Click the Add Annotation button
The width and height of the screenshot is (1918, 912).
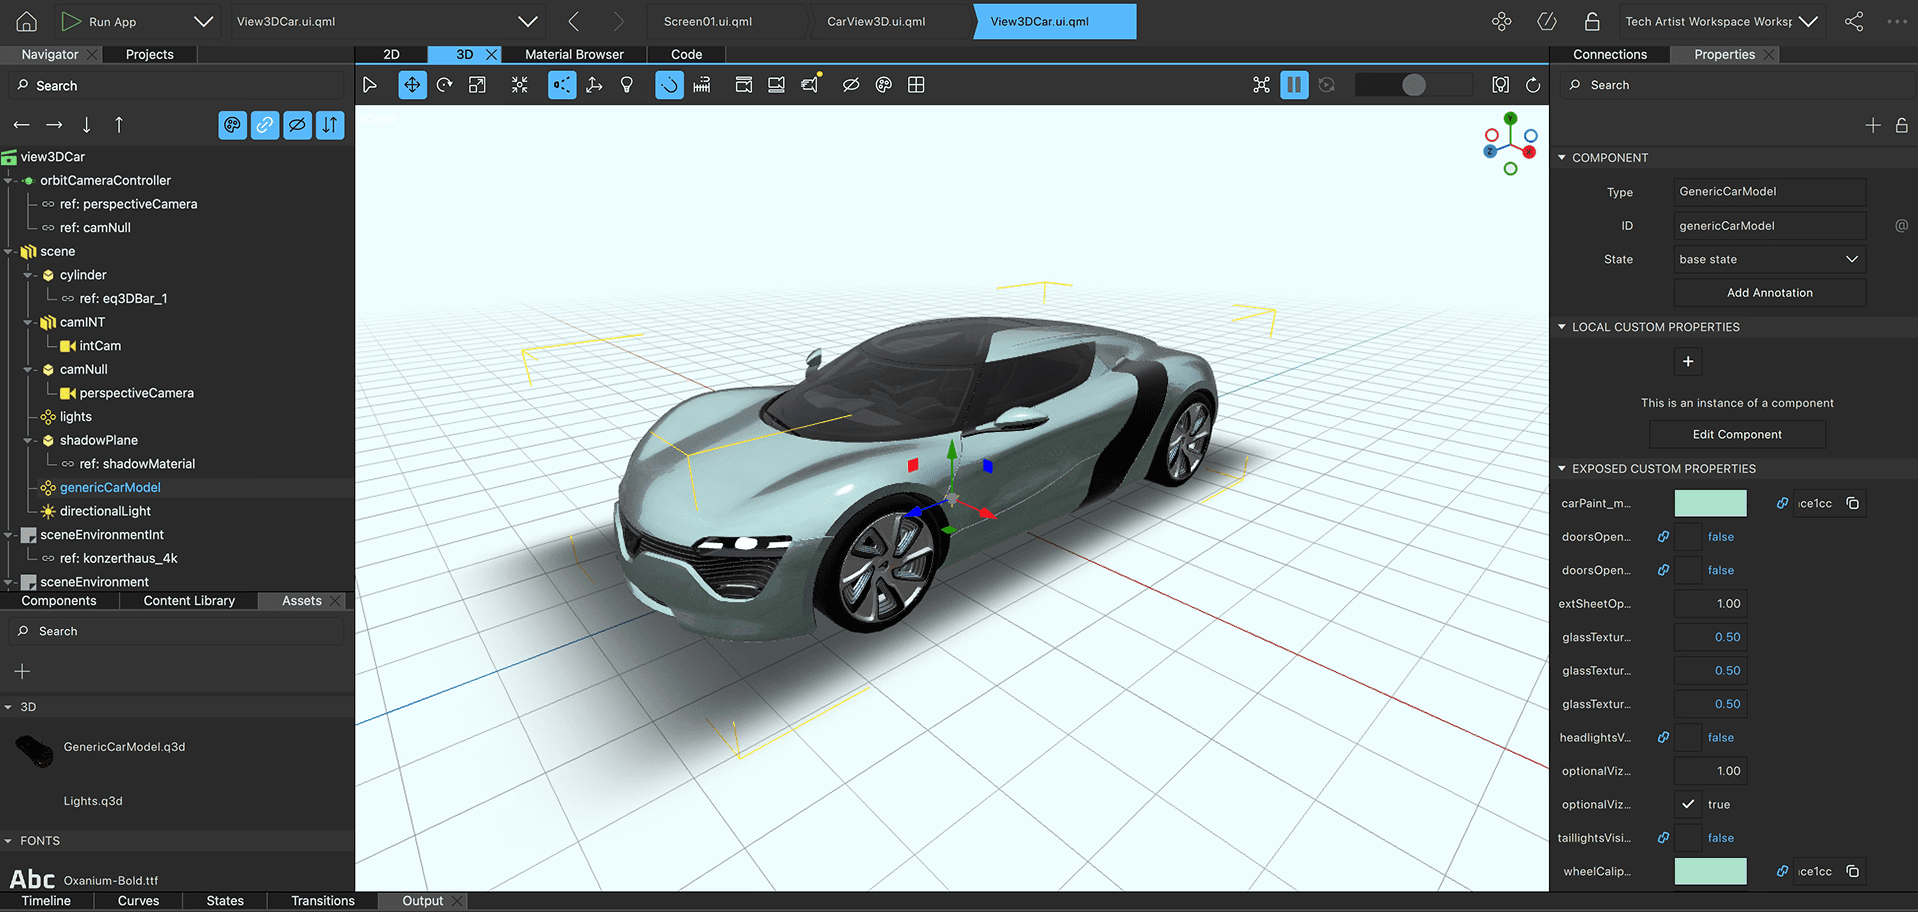[x=1769, y=293]
